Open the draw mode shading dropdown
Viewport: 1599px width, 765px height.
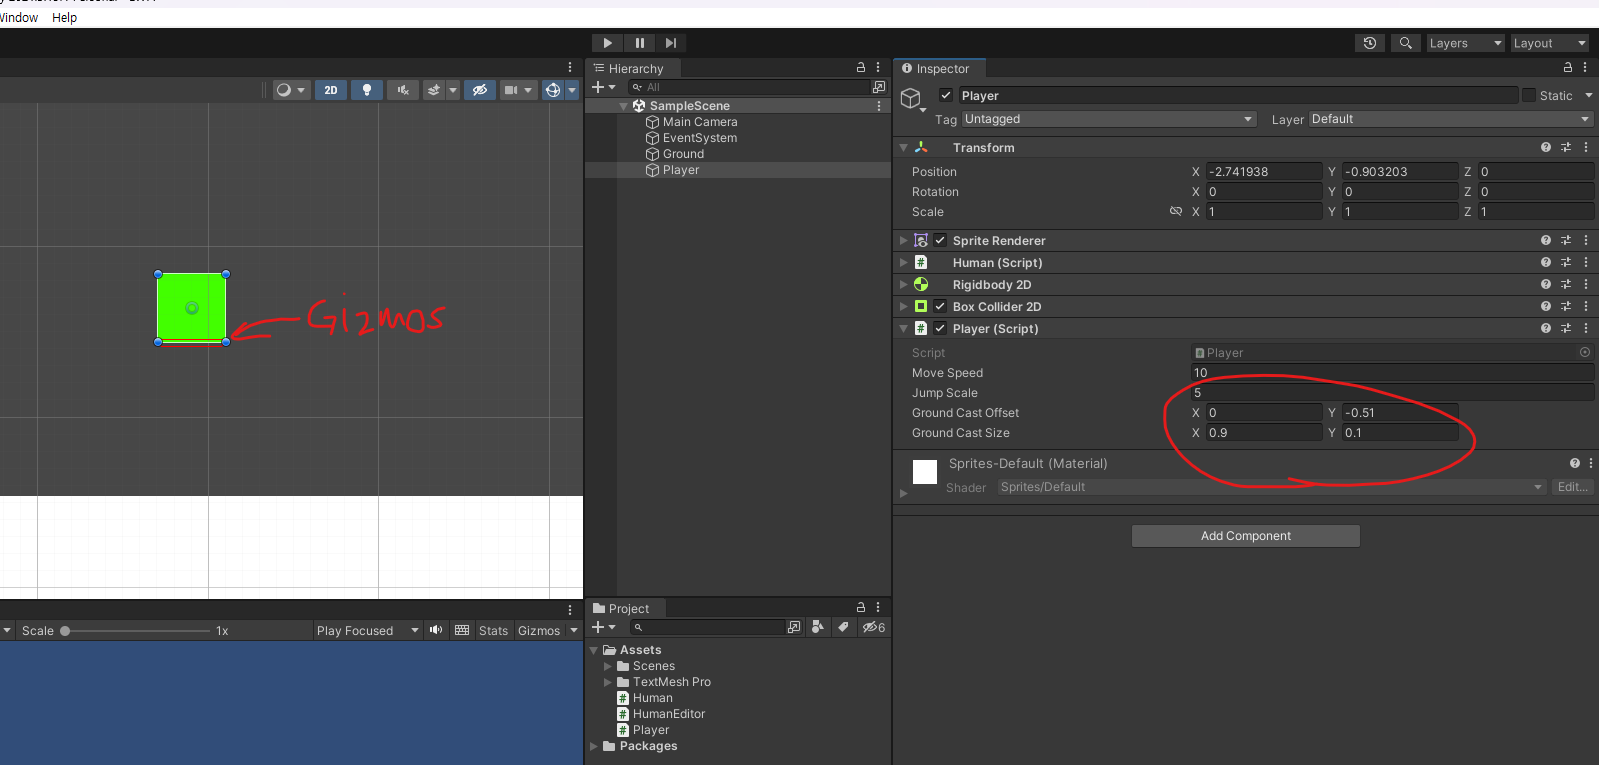point(291,90)
